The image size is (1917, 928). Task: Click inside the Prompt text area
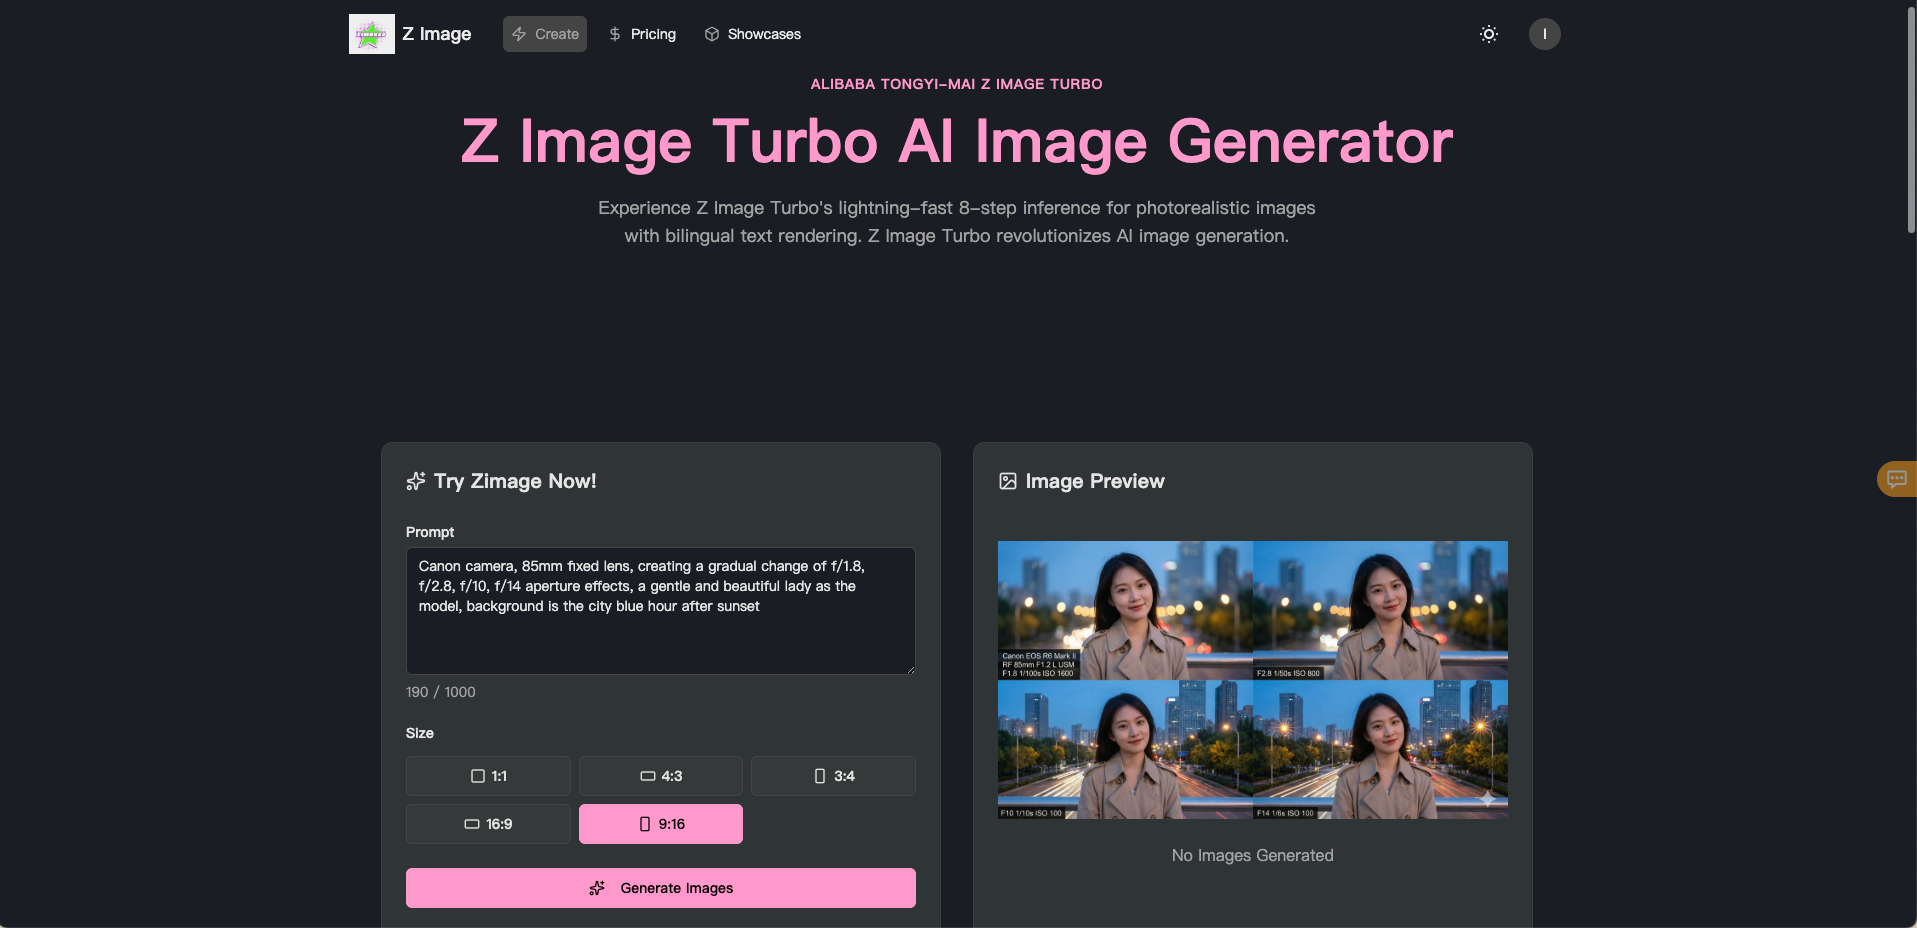pos(661,611)
